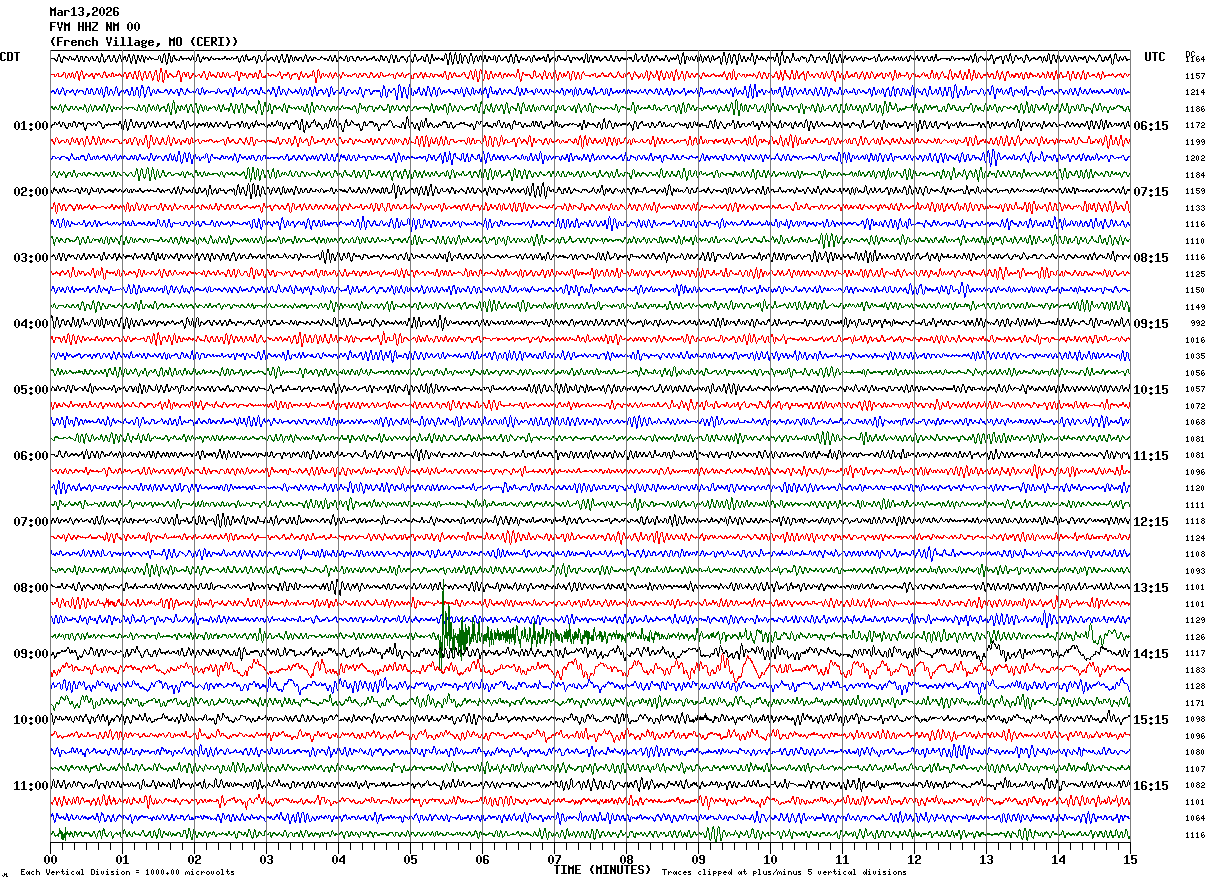Click the 07:00 CDT hour label
This screenshot has width=1210, height=886.
[31, 522]
